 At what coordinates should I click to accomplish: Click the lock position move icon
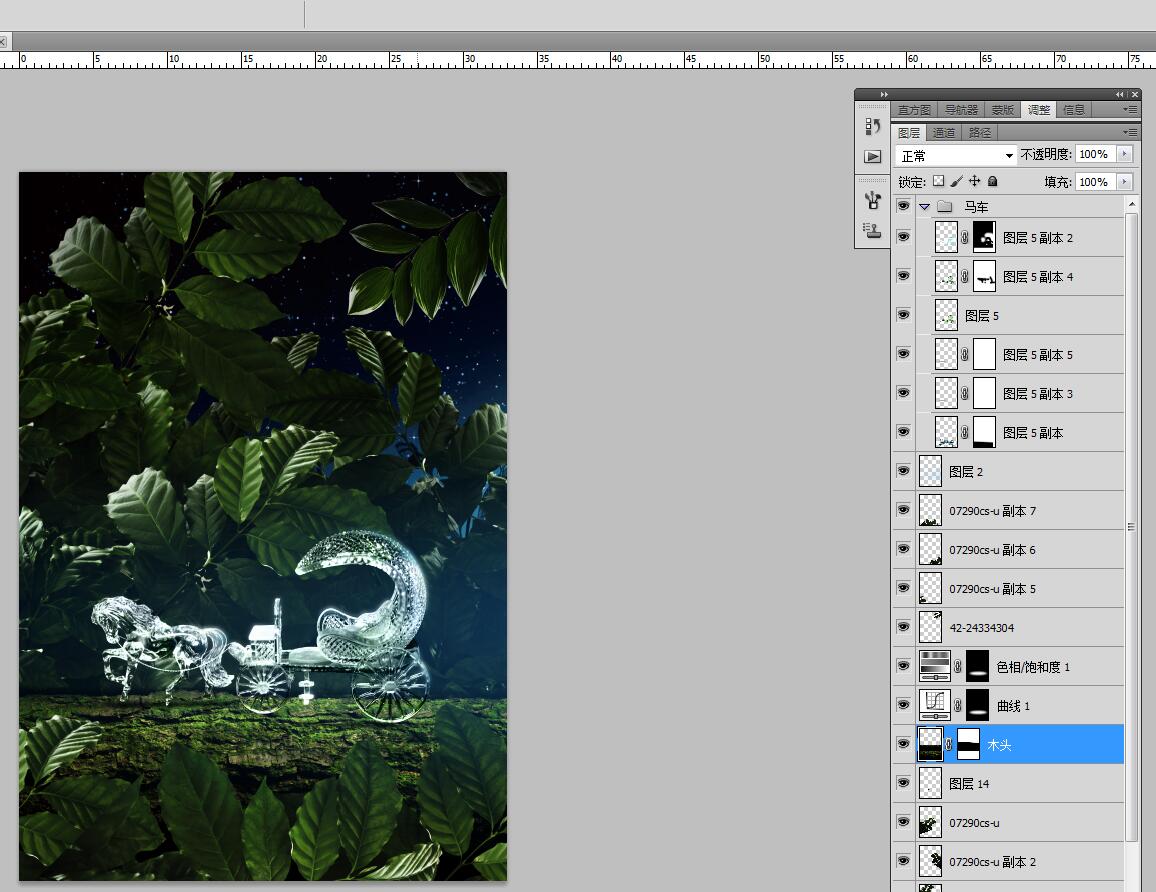point(975,181)
